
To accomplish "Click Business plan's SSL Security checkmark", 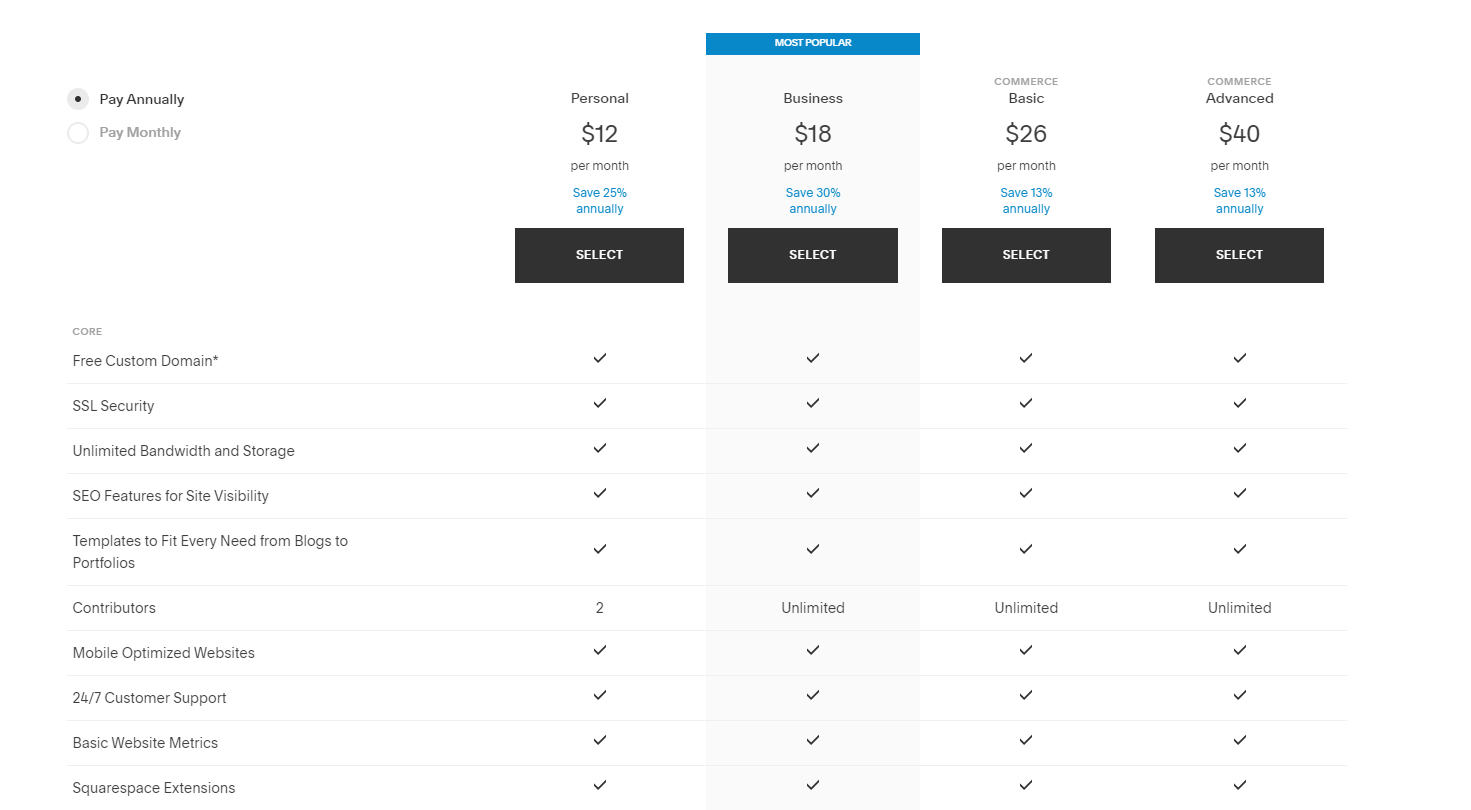I will coord(813,403).
